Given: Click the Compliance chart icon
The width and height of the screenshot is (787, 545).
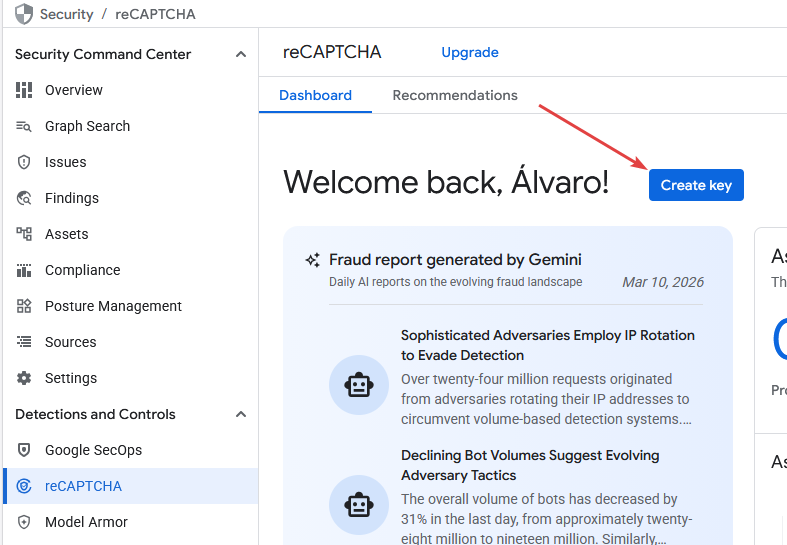Looking at the screenshot, I should click(x=25, y=270).
